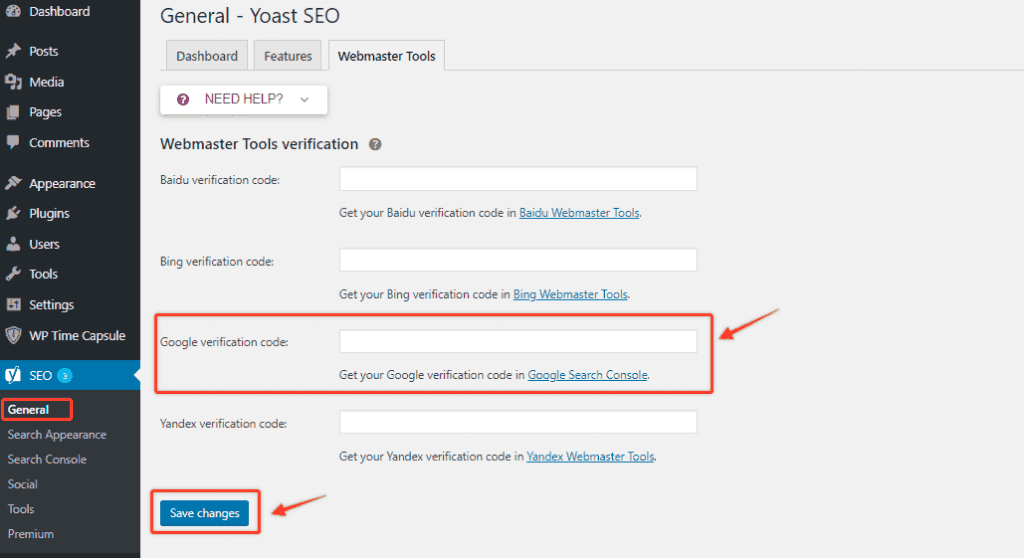The width and height of the screenshot is (1024, 558).
Task: Click the Appearance paintbrush icon
Action: click(13, 183)
